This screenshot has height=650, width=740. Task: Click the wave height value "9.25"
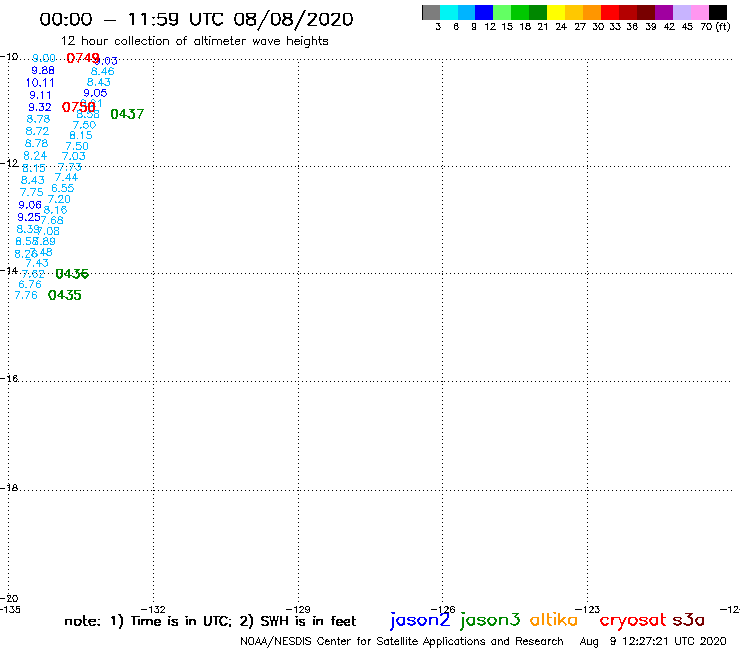(29, 217)
